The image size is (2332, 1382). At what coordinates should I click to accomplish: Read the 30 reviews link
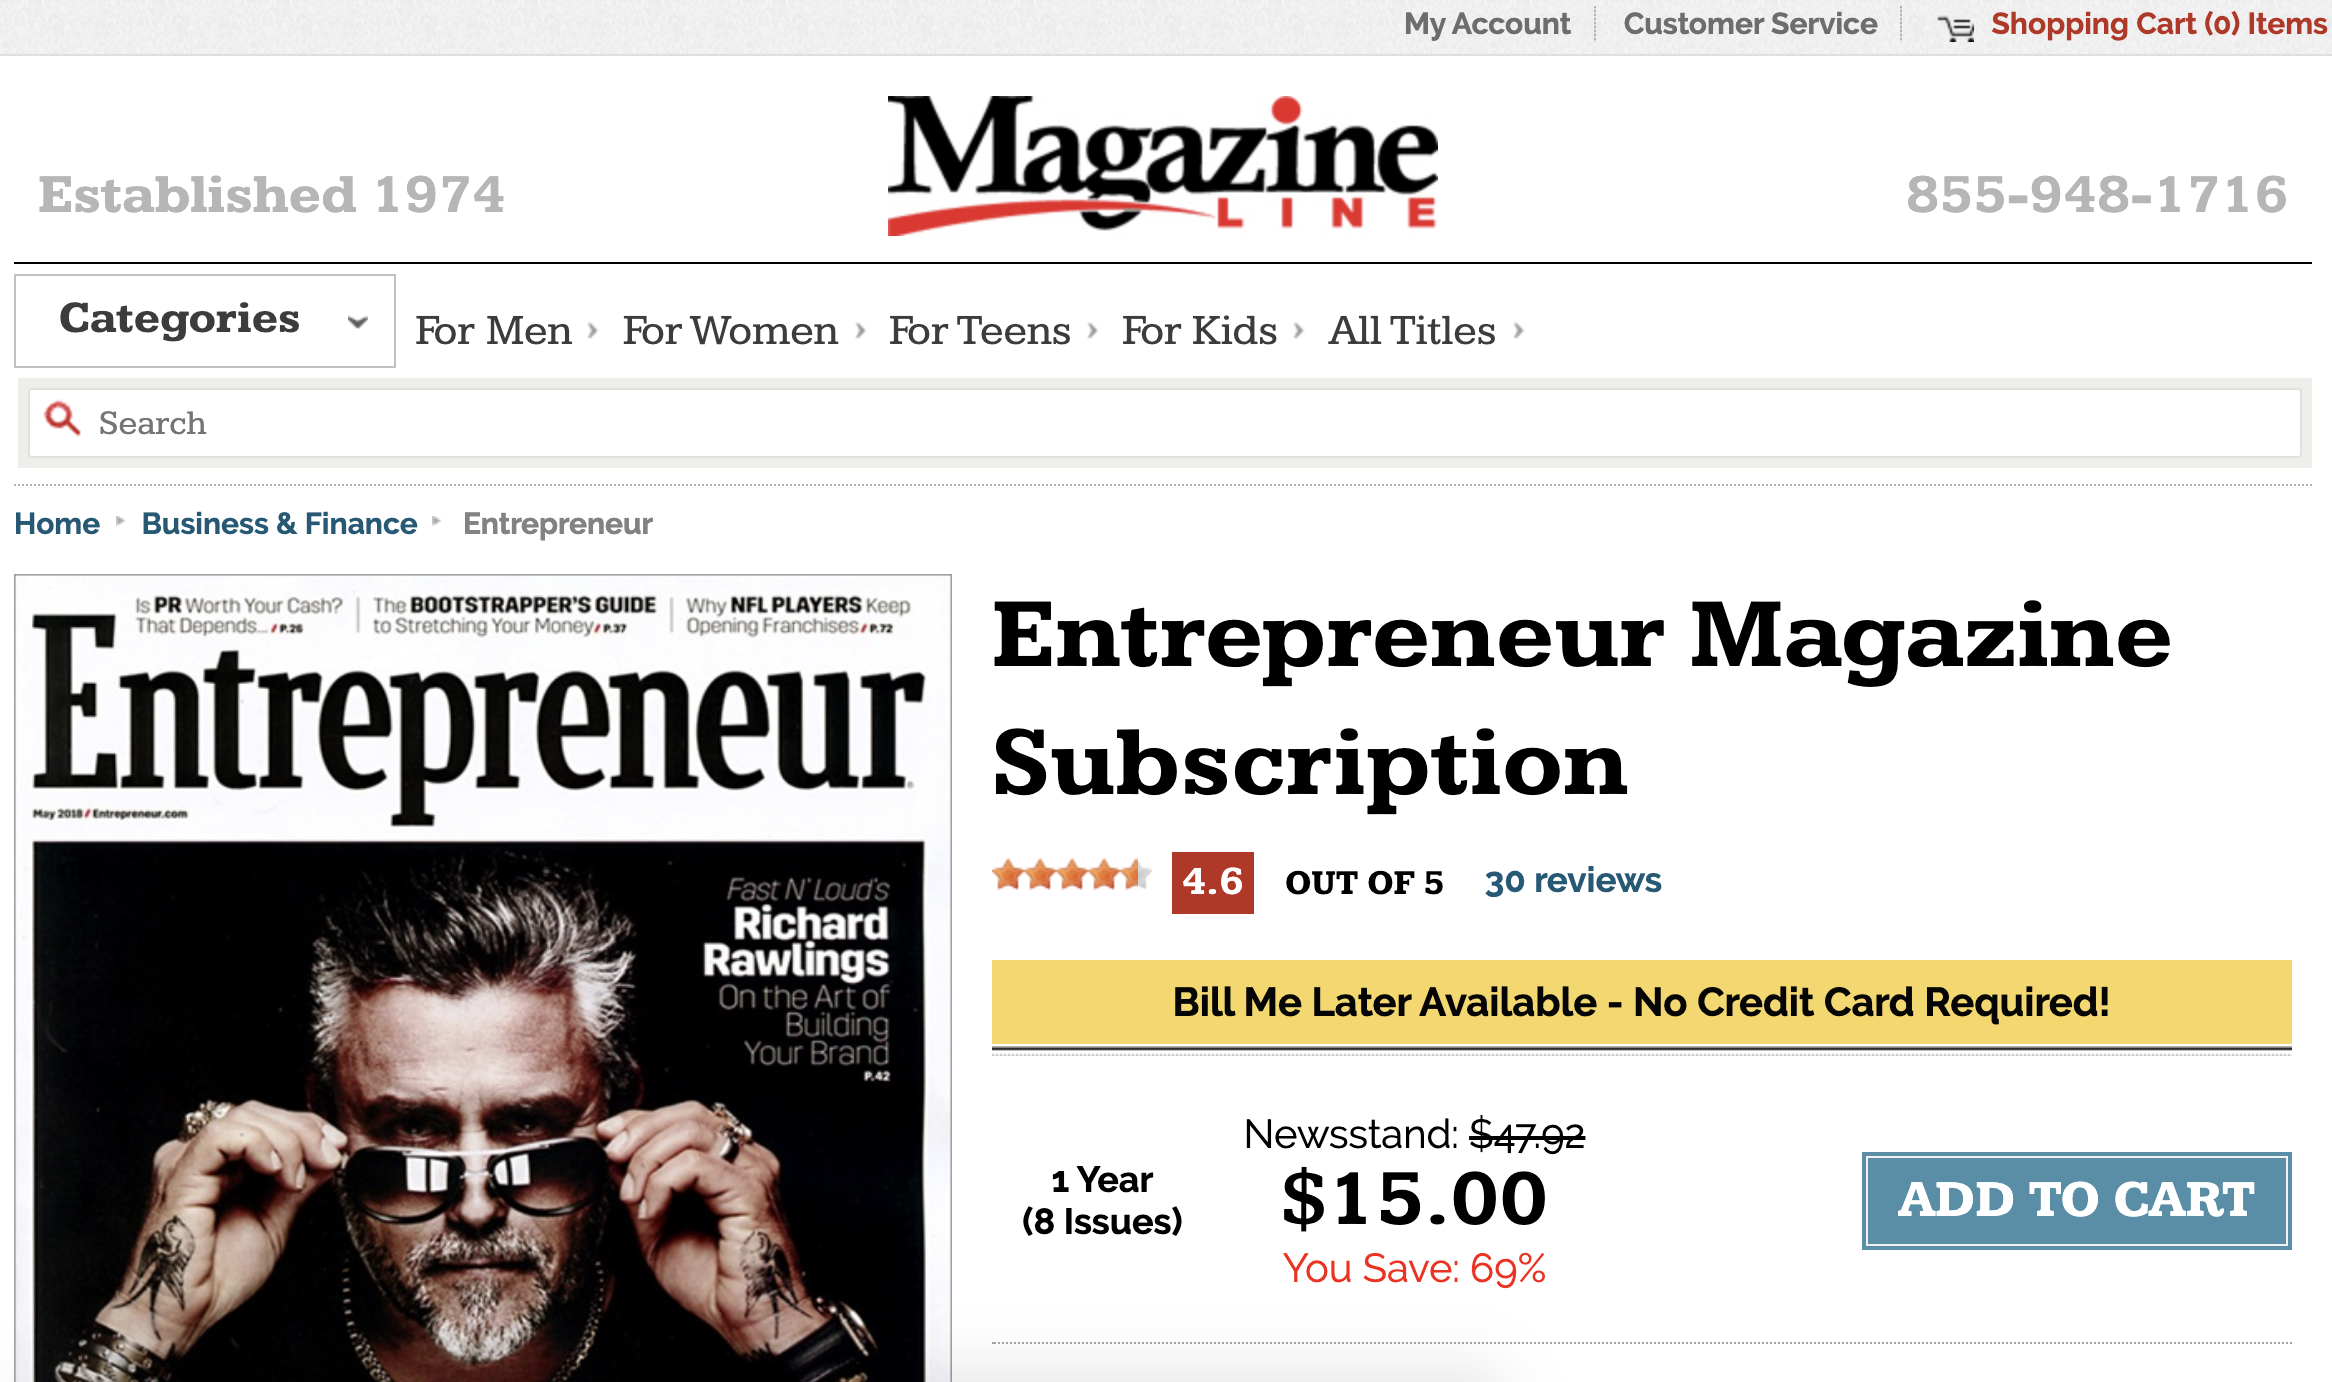click(1572, 881)
